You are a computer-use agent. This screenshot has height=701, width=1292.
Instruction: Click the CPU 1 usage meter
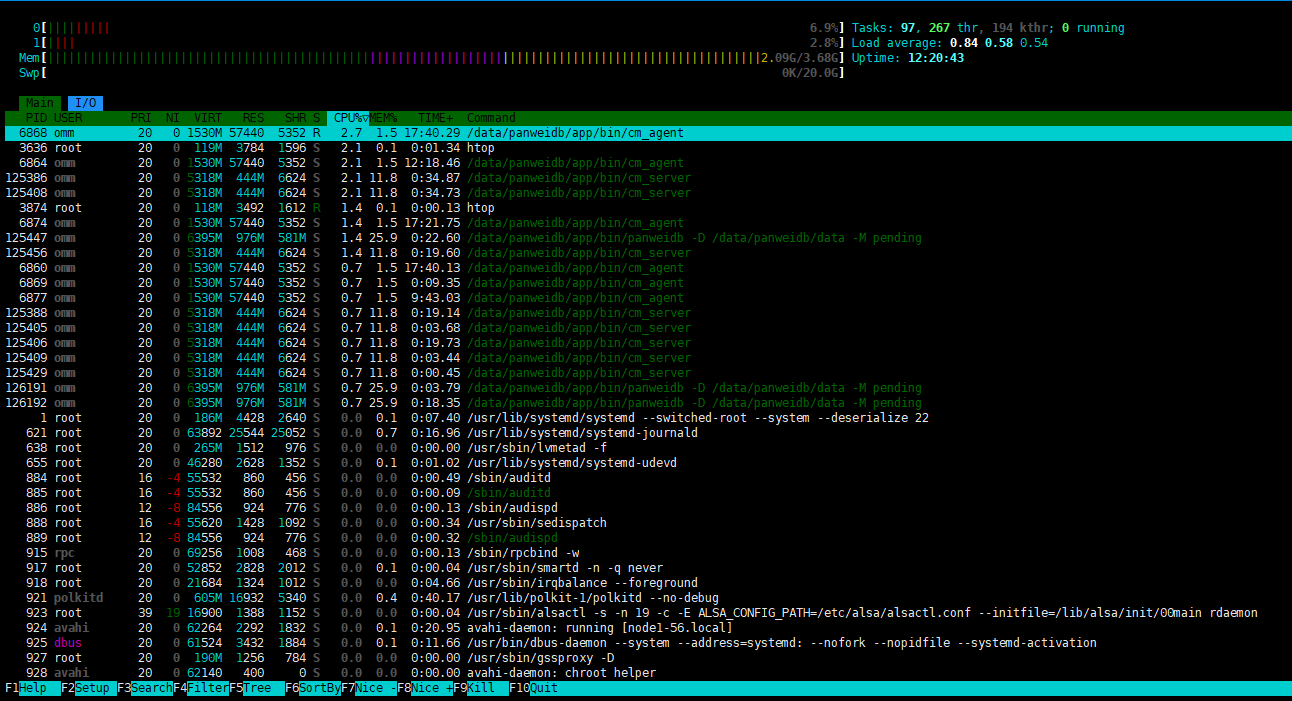(x=438, y=43)
